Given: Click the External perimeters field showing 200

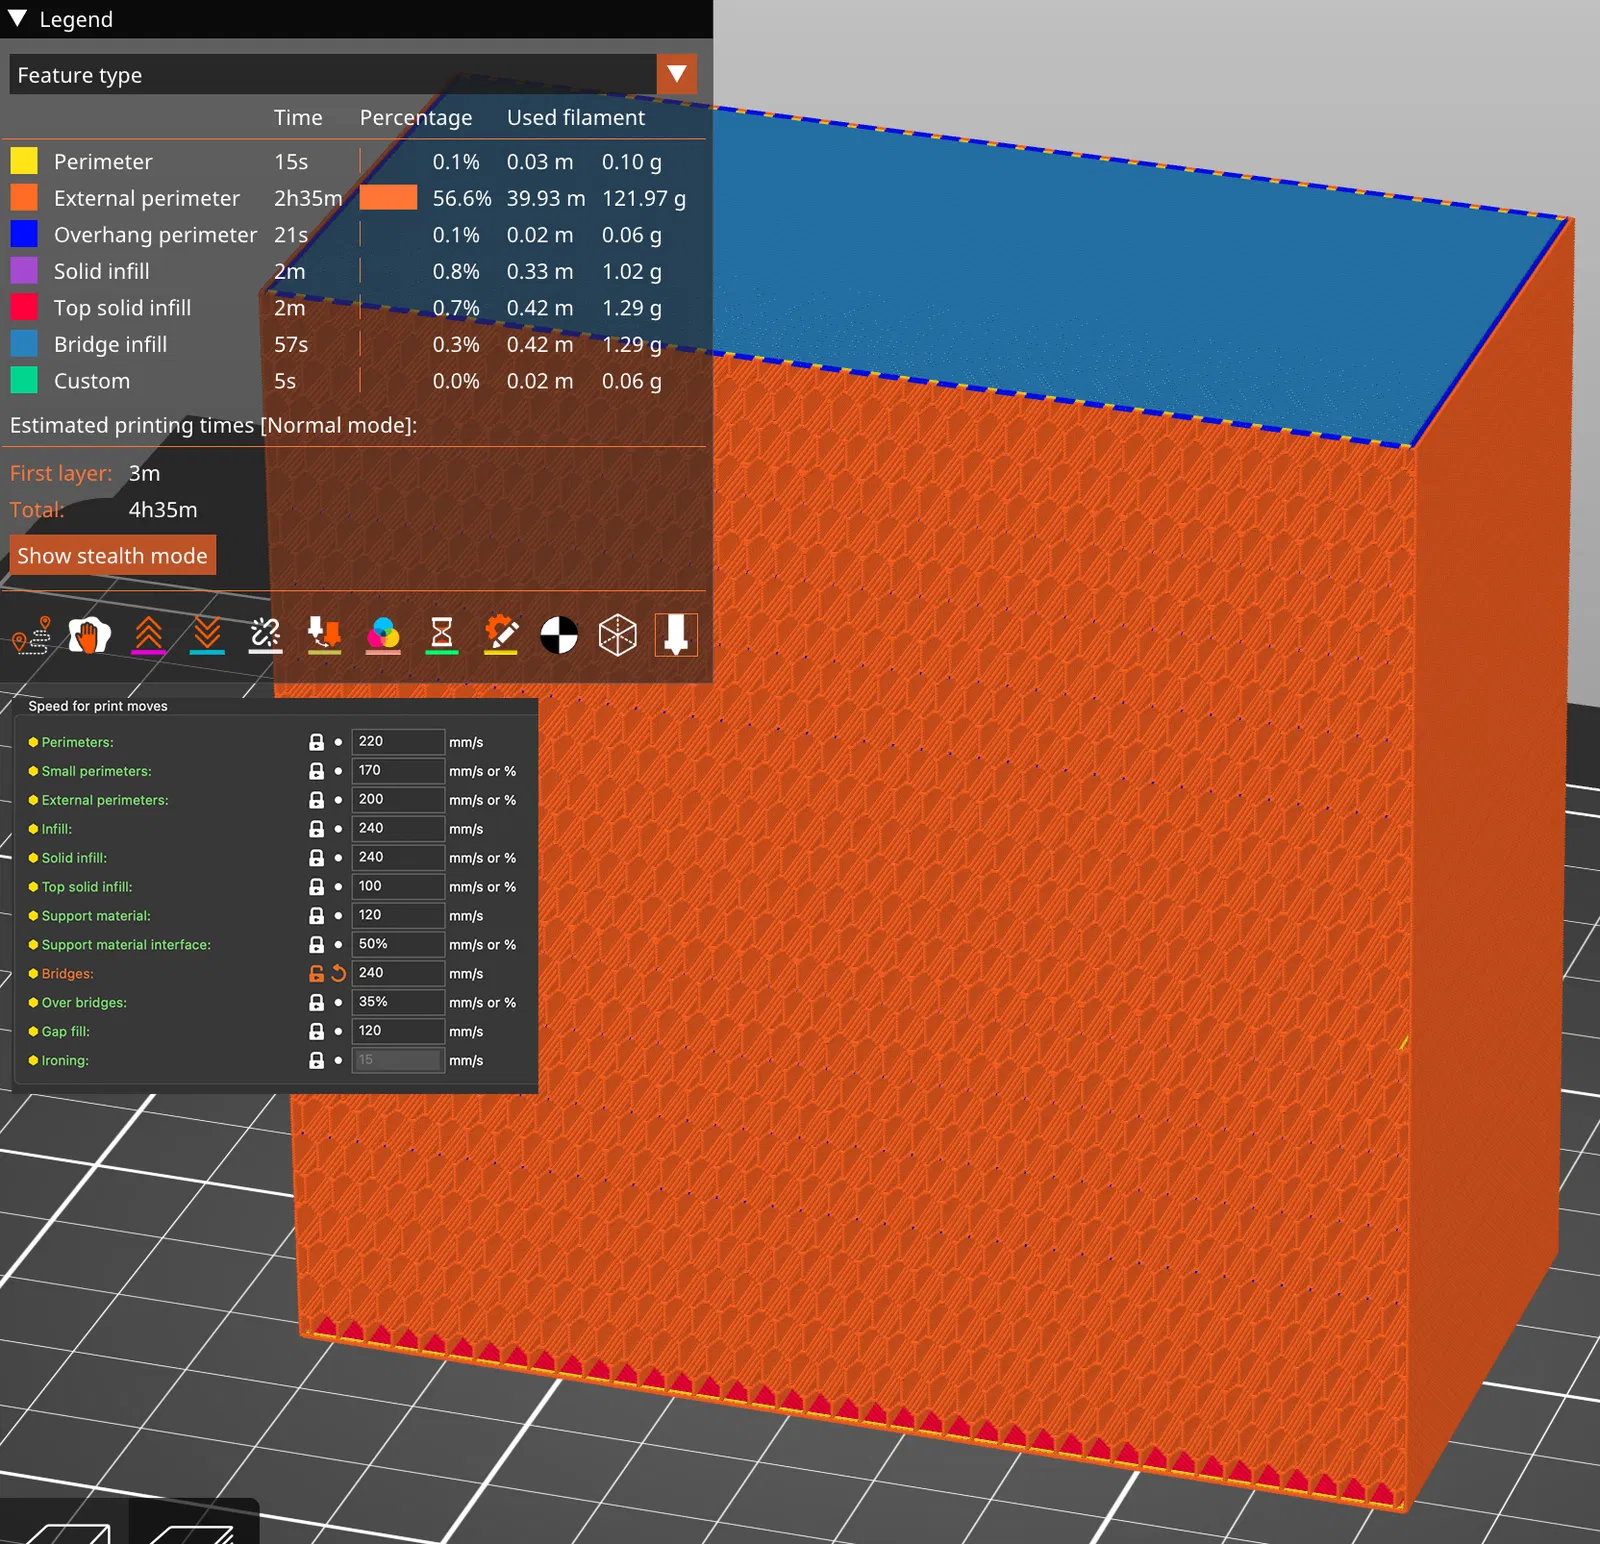Looking at the screenshot, I should pyautogui.click(x=398, y=800).
